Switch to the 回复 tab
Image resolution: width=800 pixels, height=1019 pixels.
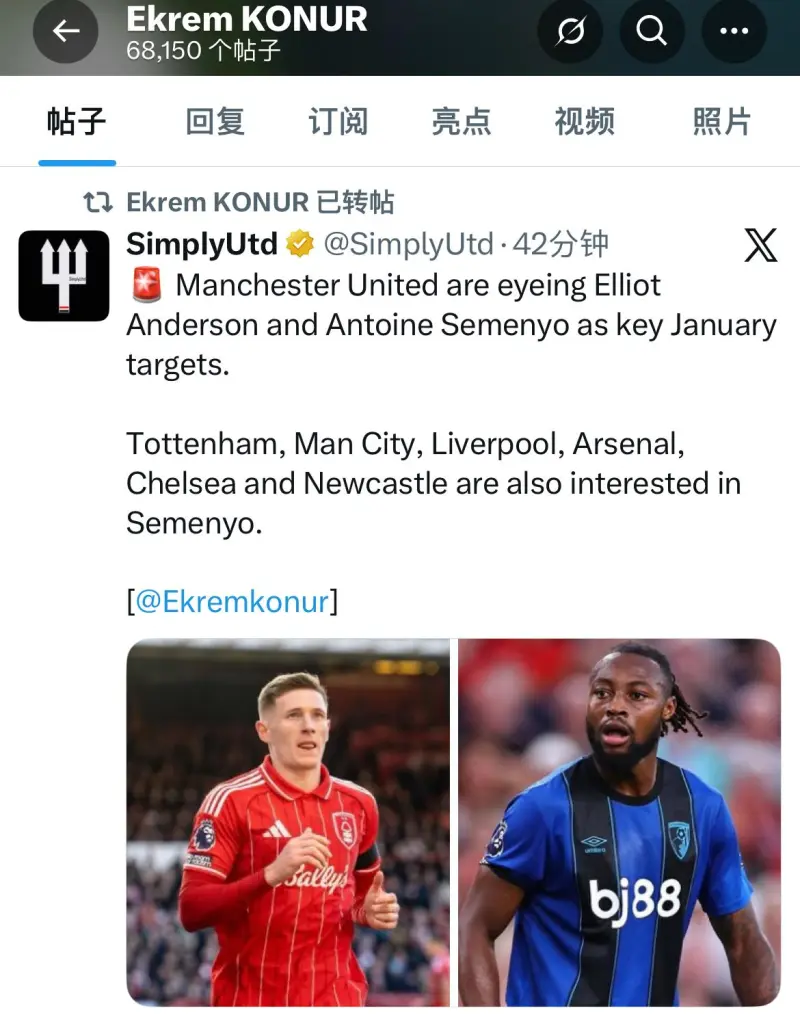(215, 122)
